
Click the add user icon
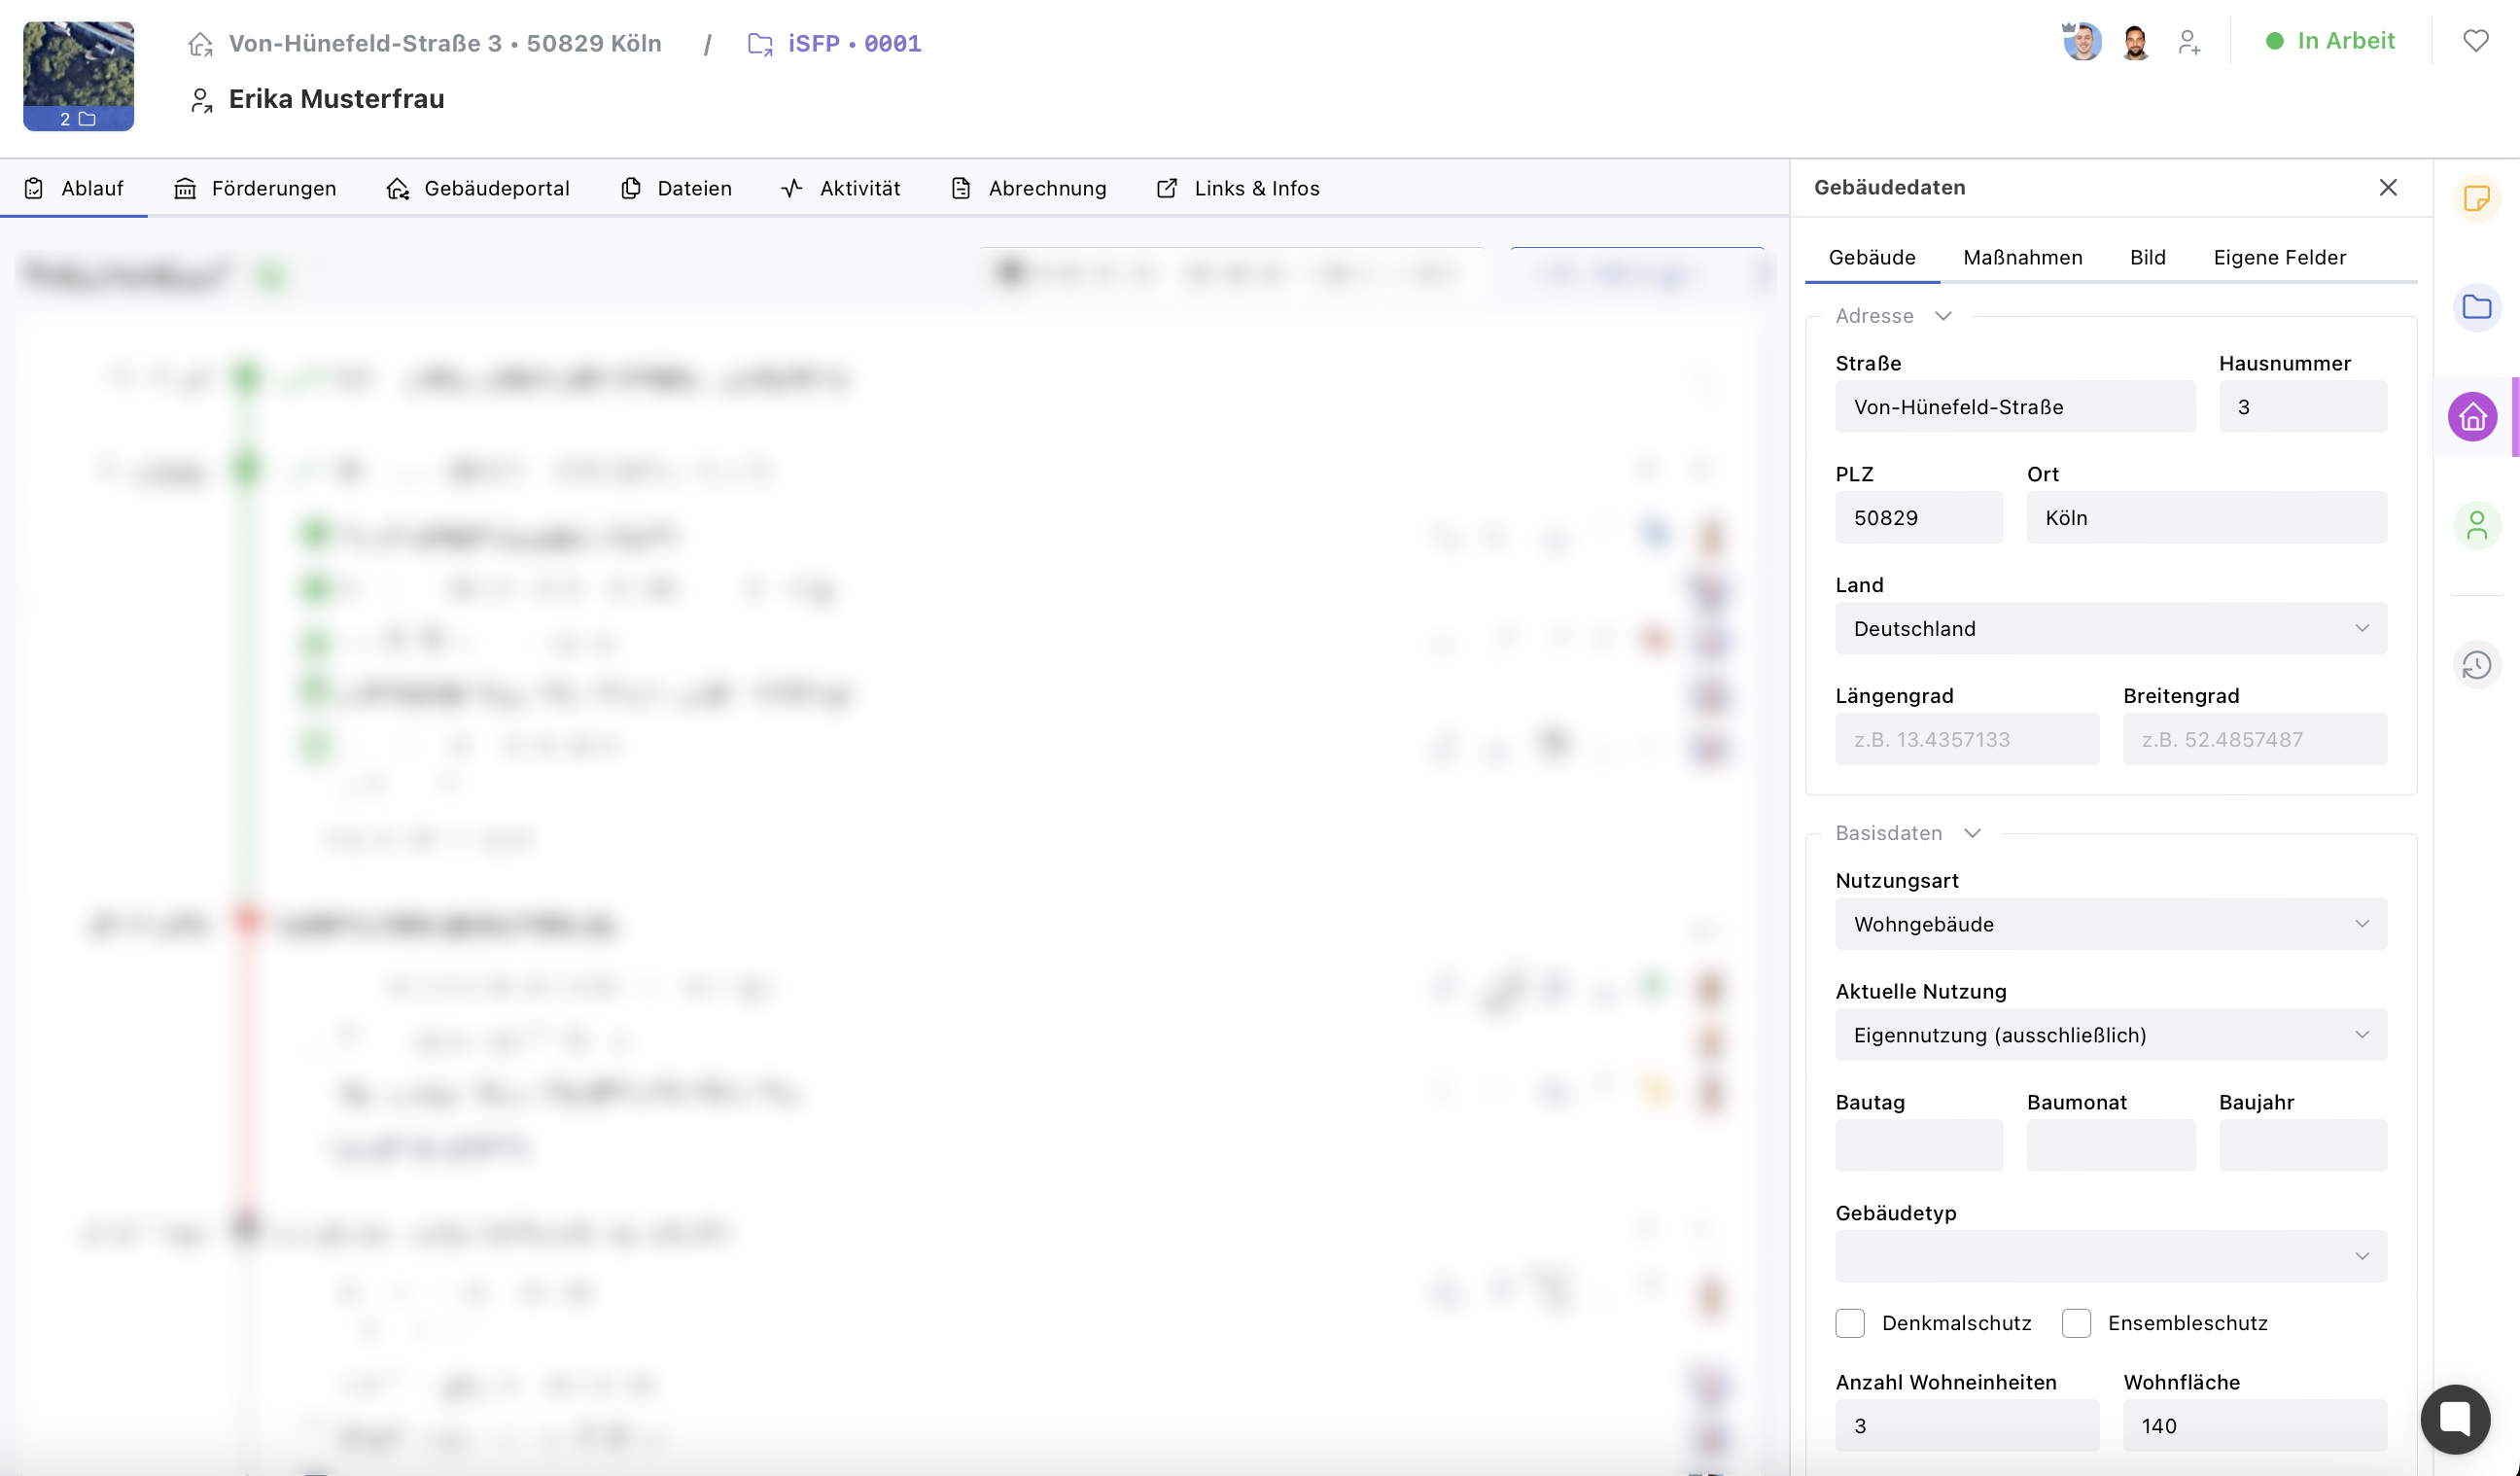(x=2188, y=42)
